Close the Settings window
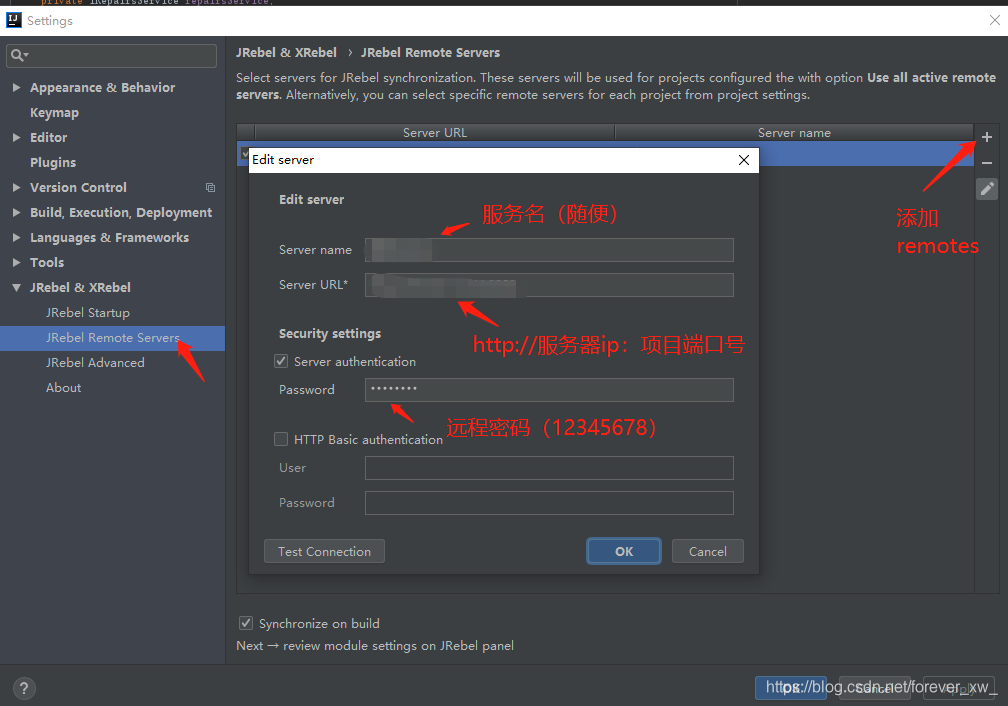The height and width of the screenshot is (706, 1008). click(x=994, y=21)
